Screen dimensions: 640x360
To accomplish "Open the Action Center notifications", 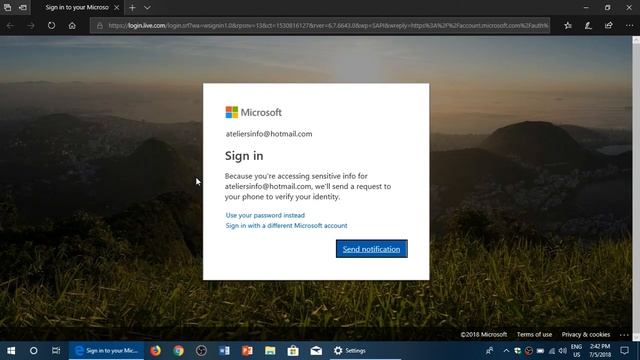I will [x=624, y=351].
